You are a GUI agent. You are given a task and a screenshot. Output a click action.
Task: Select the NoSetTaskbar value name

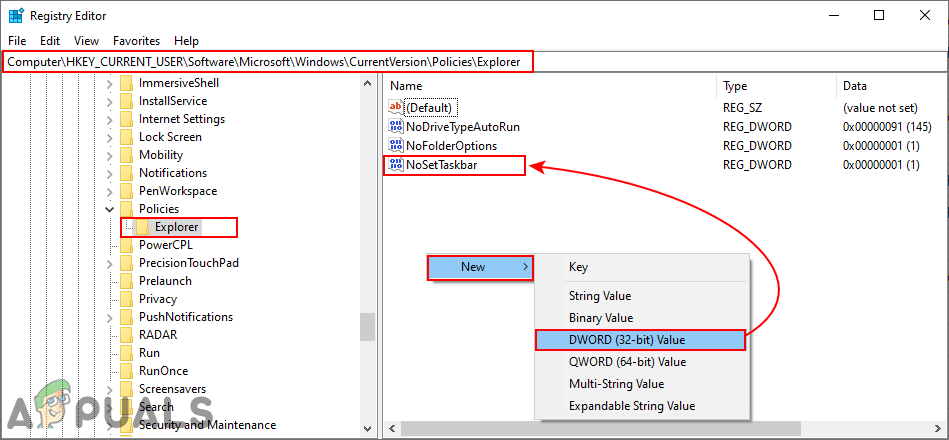442,165
